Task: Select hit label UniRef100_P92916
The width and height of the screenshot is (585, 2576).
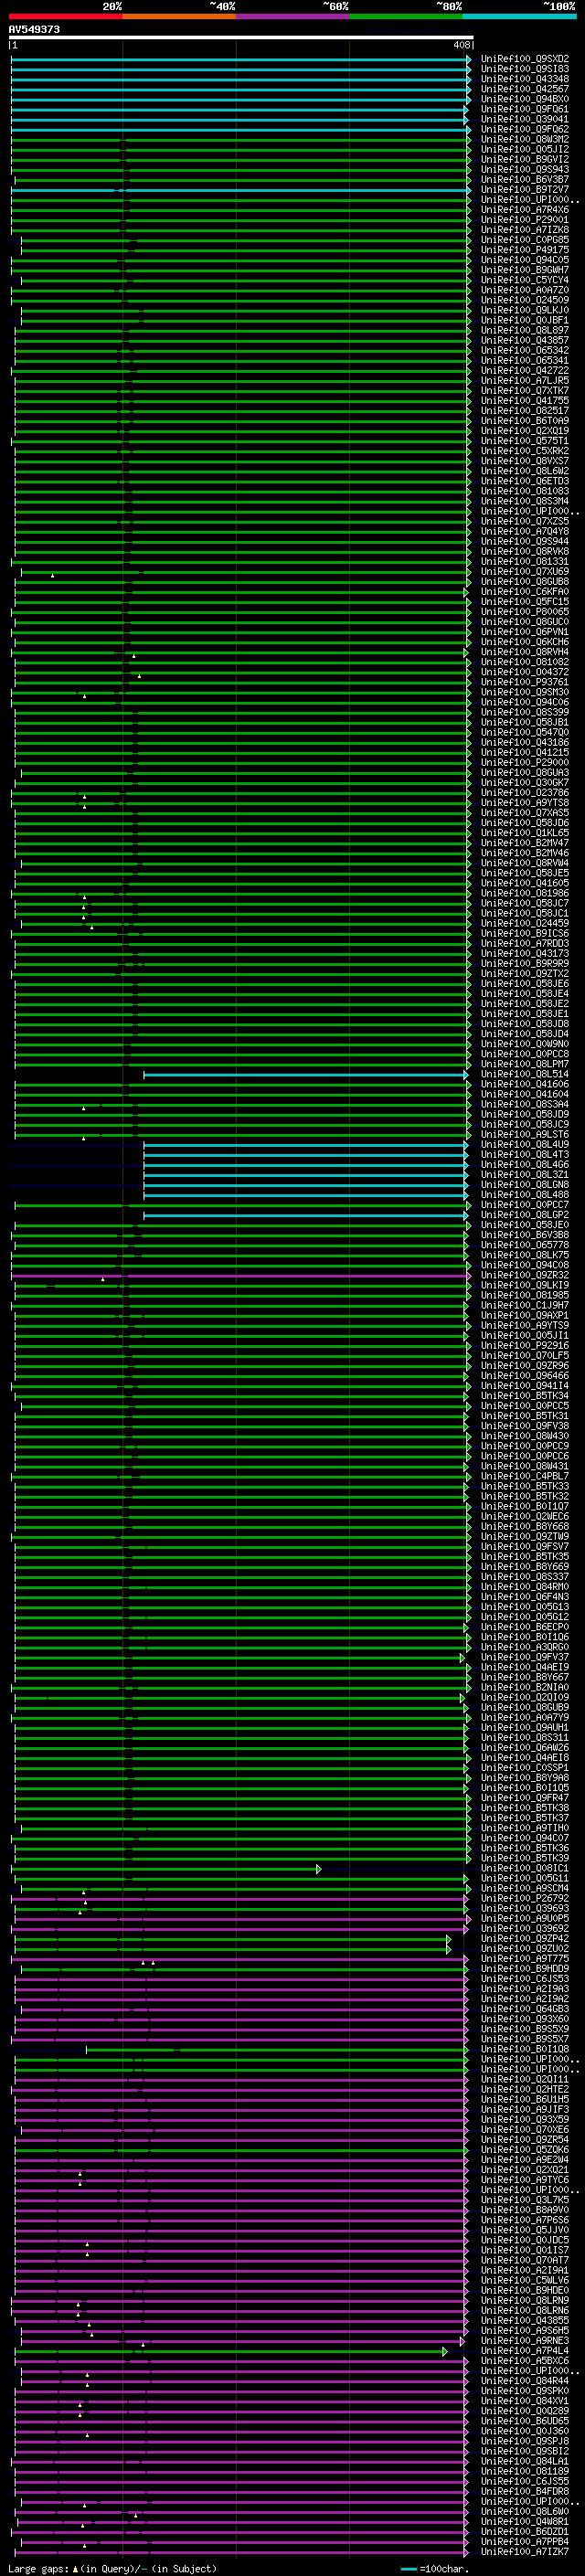Action: pos(525,1346)
